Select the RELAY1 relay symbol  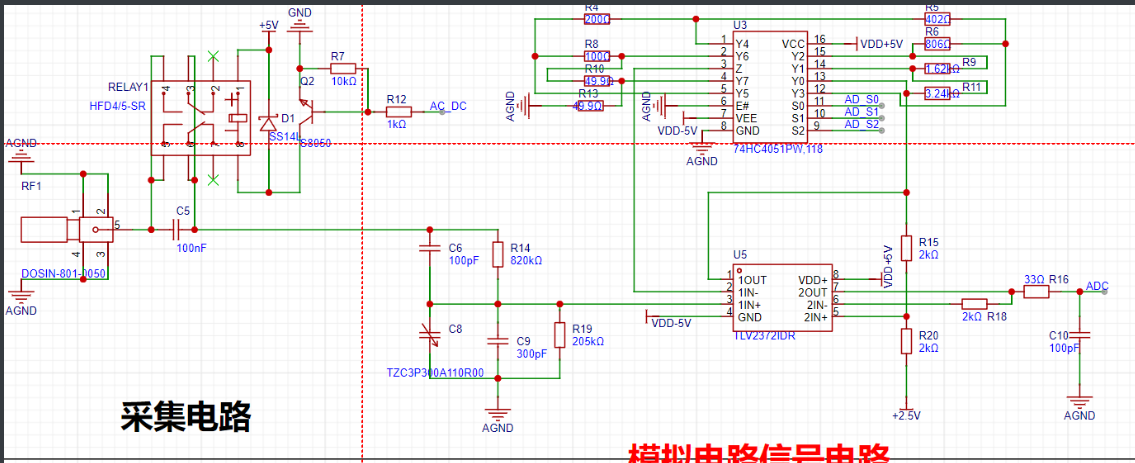click(x=201, y=118)
